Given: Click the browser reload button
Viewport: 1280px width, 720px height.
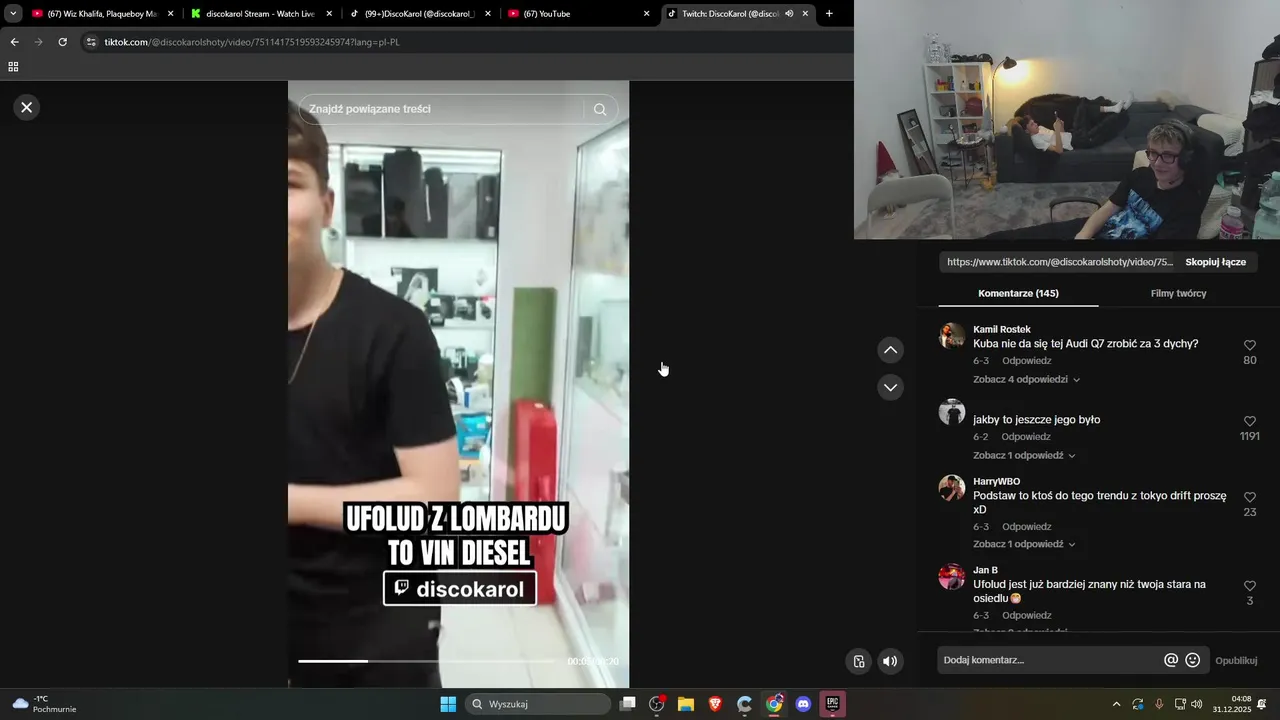Looking at the screenshot, I should point(62,42).
